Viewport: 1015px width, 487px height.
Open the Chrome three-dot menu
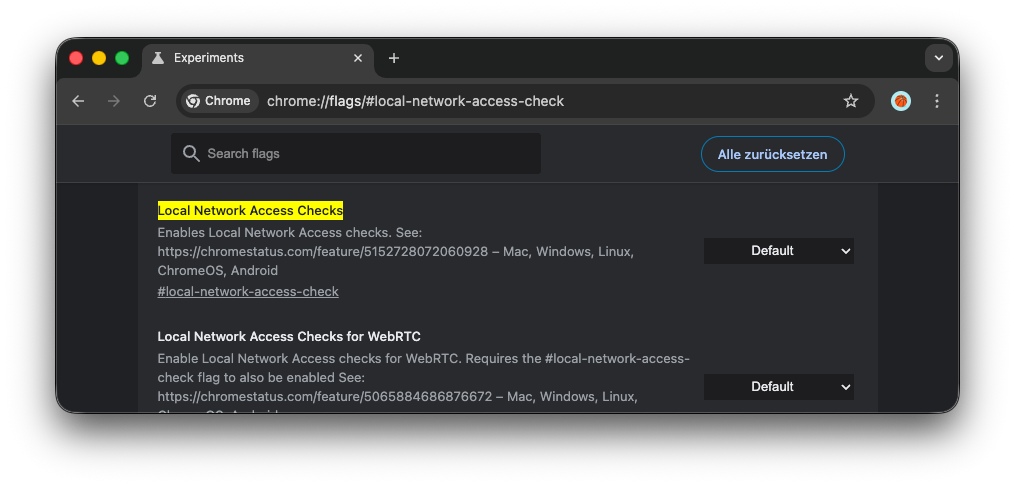[937, 101]
